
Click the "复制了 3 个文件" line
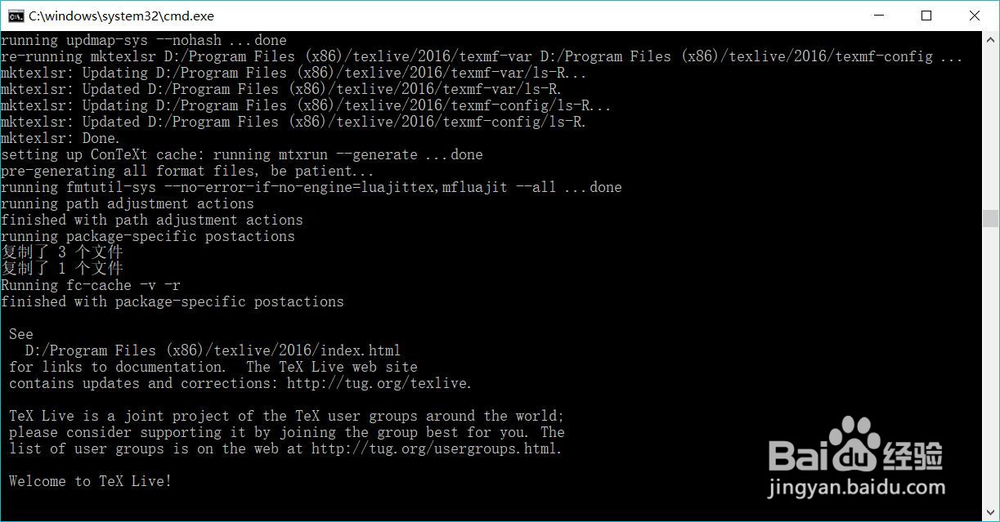62,252
